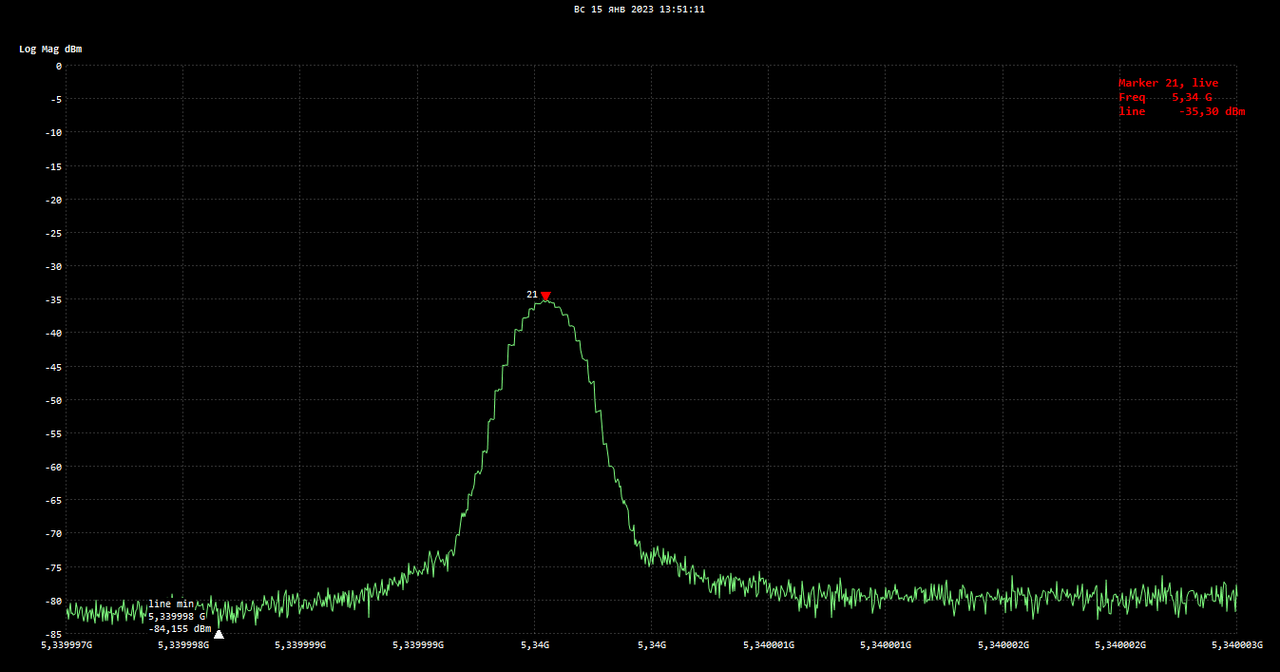
Task: Click the "5,340003G" x-axis end label
Action: [1237, 645]
